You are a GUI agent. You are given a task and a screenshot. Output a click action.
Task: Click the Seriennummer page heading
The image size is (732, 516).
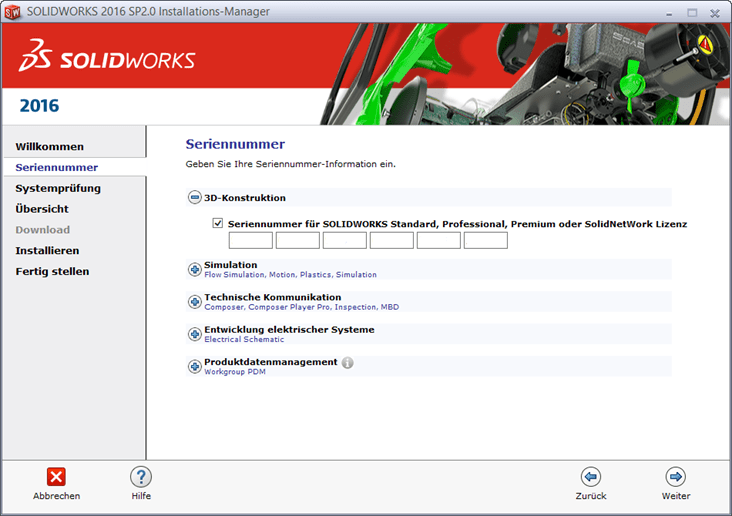point(235,144)
